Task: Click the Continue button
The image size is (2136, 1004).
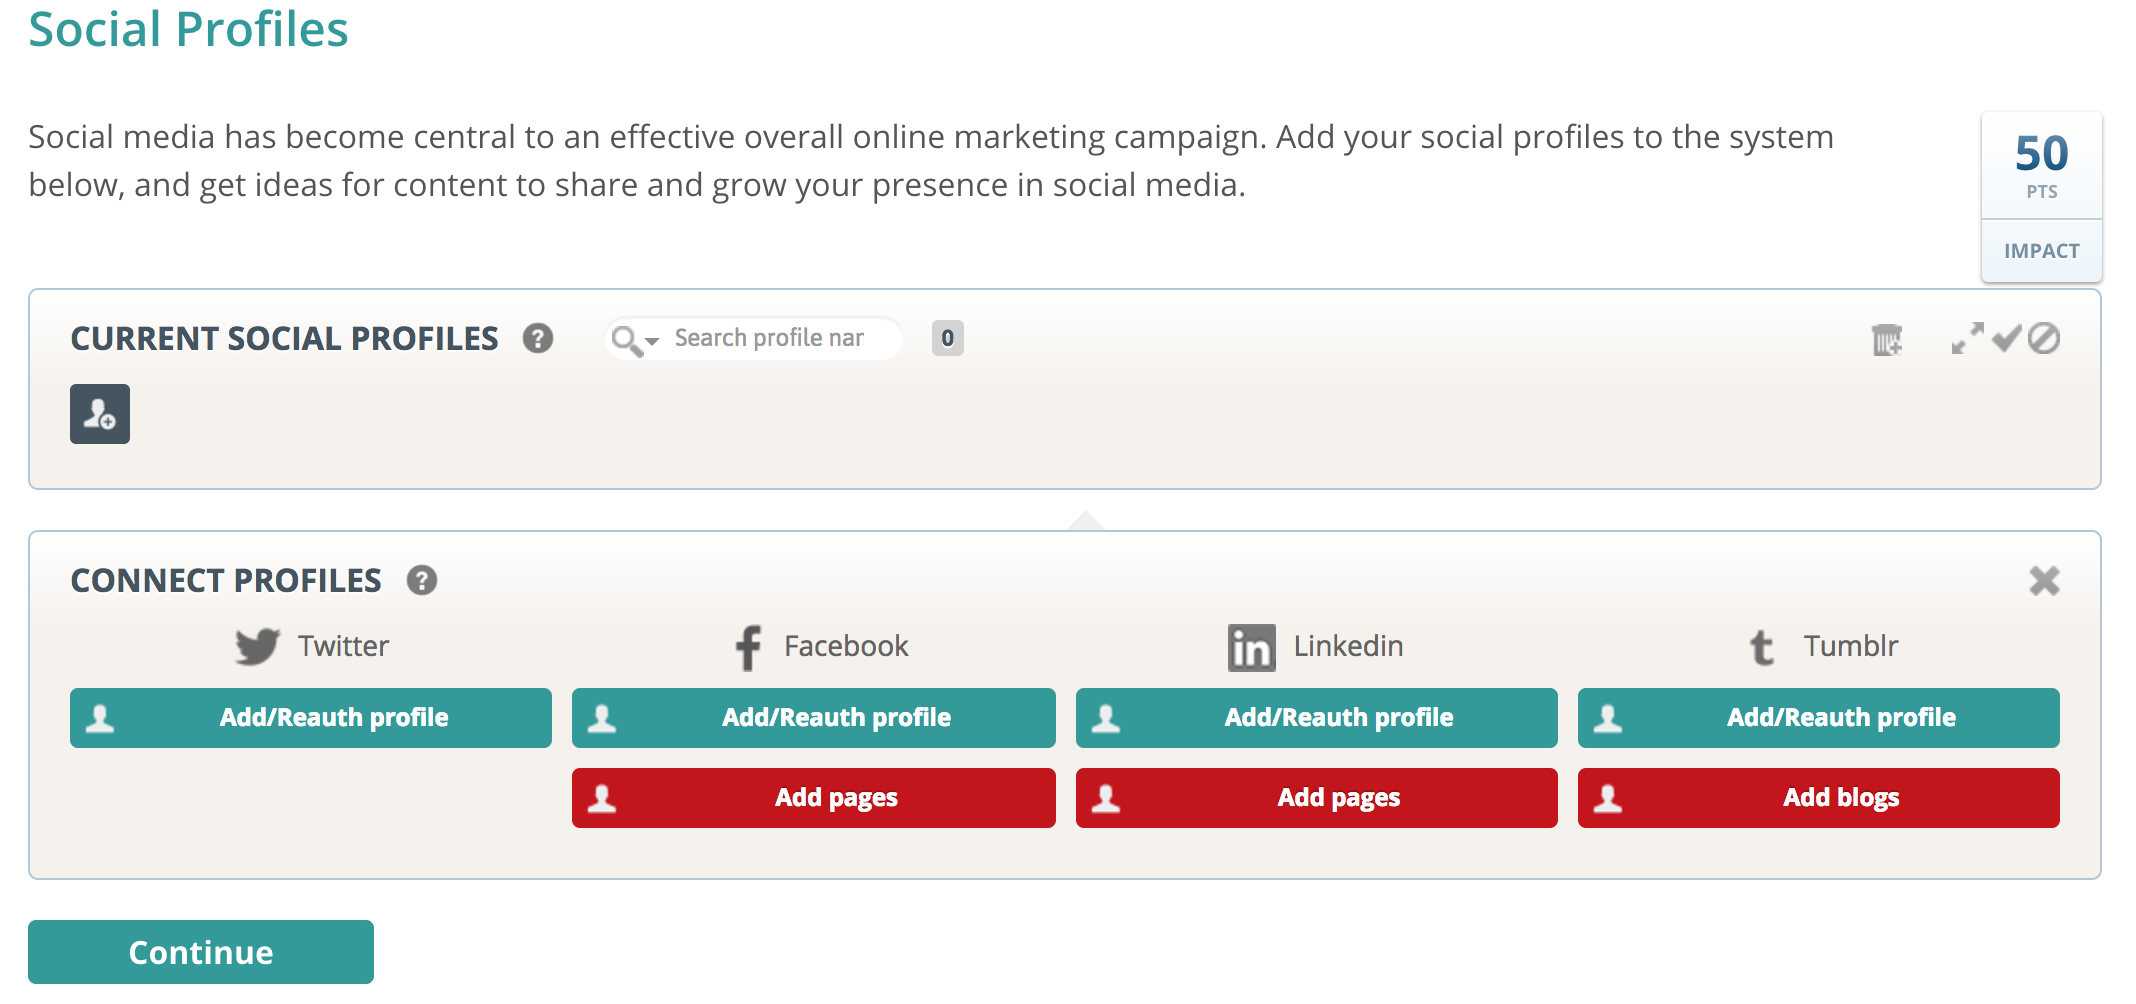Action: coord(201,952)
